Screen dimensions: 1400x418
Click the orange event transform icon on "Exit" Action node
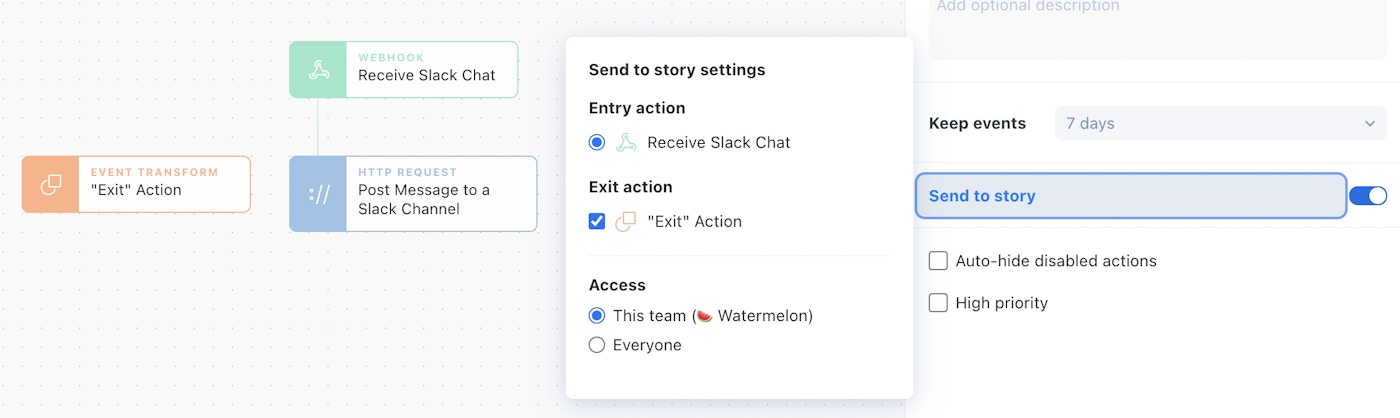pos(50,185)
